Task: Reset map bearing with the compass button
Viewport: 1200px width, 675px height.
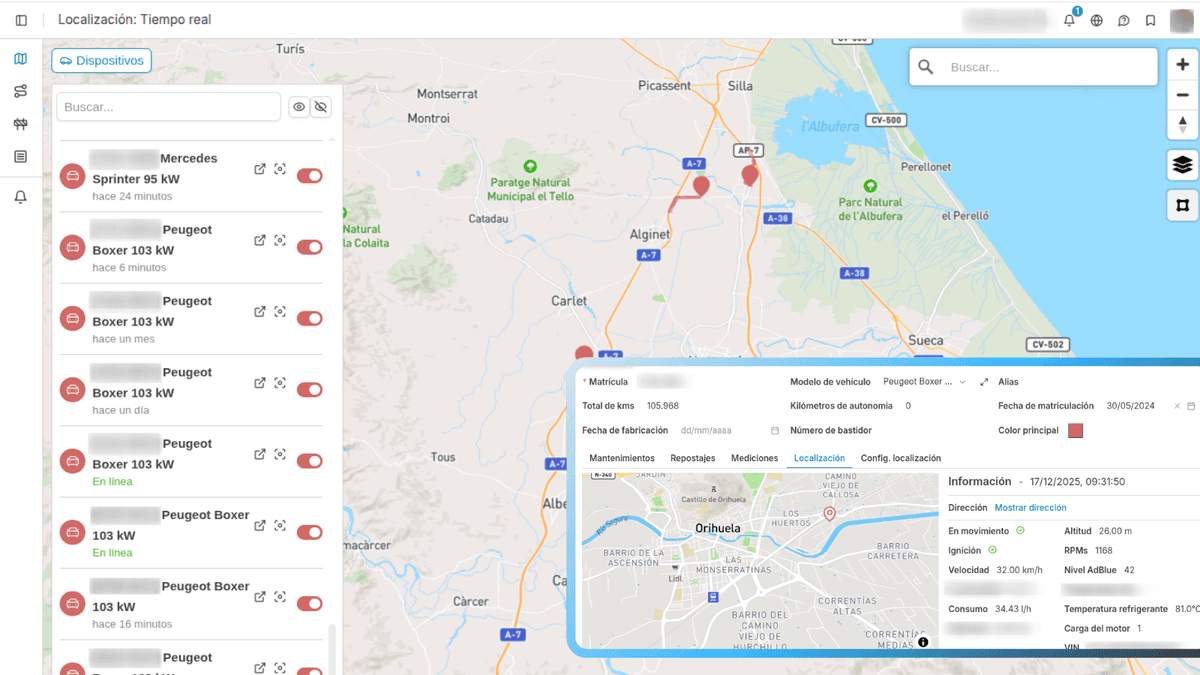Action: pos(1183,125)
